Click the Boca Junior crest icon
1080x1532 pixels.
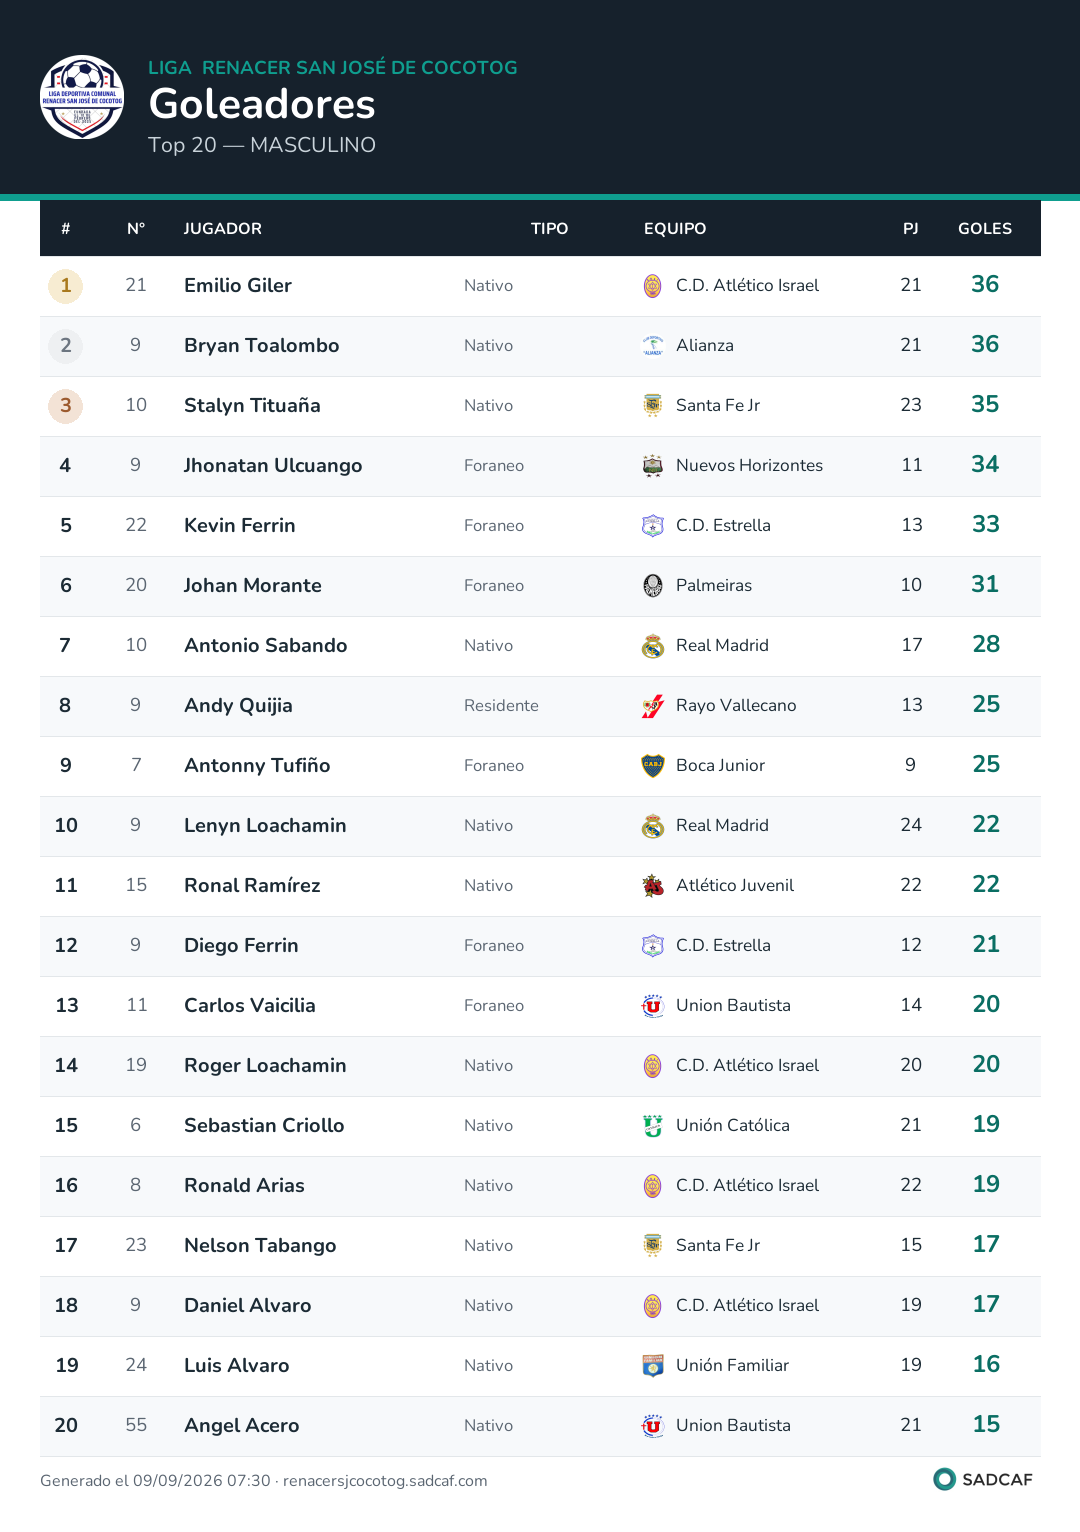click(x=653, y=766)
